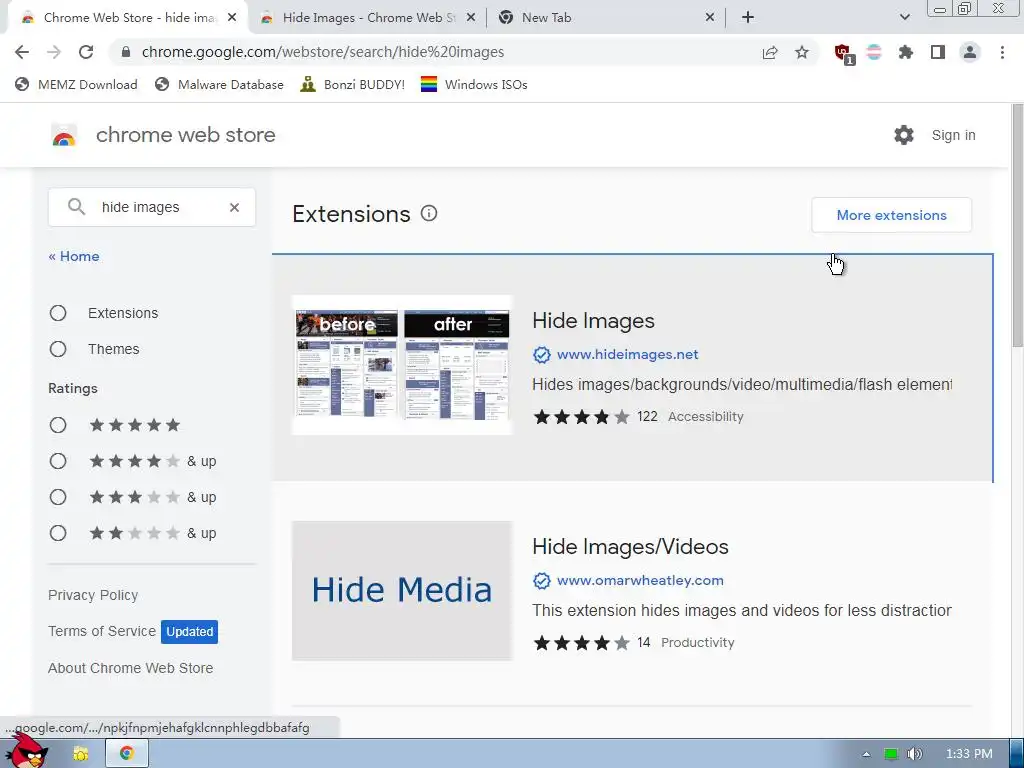Open Windows ISOs bookmark

coord(474,85)
